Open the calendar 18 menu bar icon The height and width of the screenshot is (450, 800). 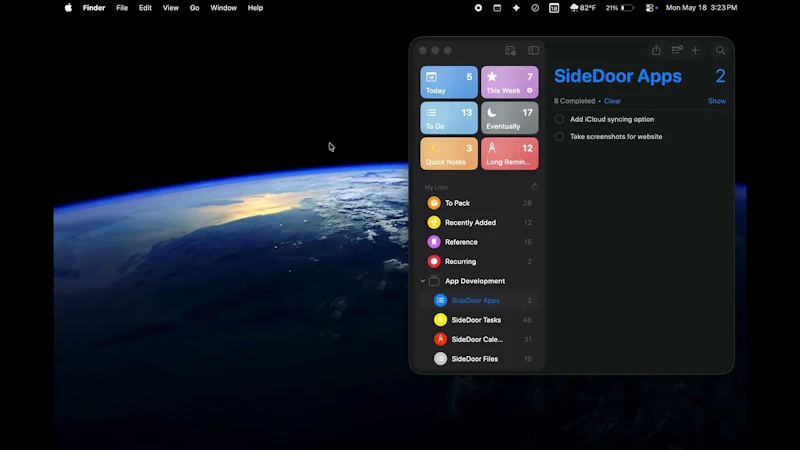[x=554, y=8]
